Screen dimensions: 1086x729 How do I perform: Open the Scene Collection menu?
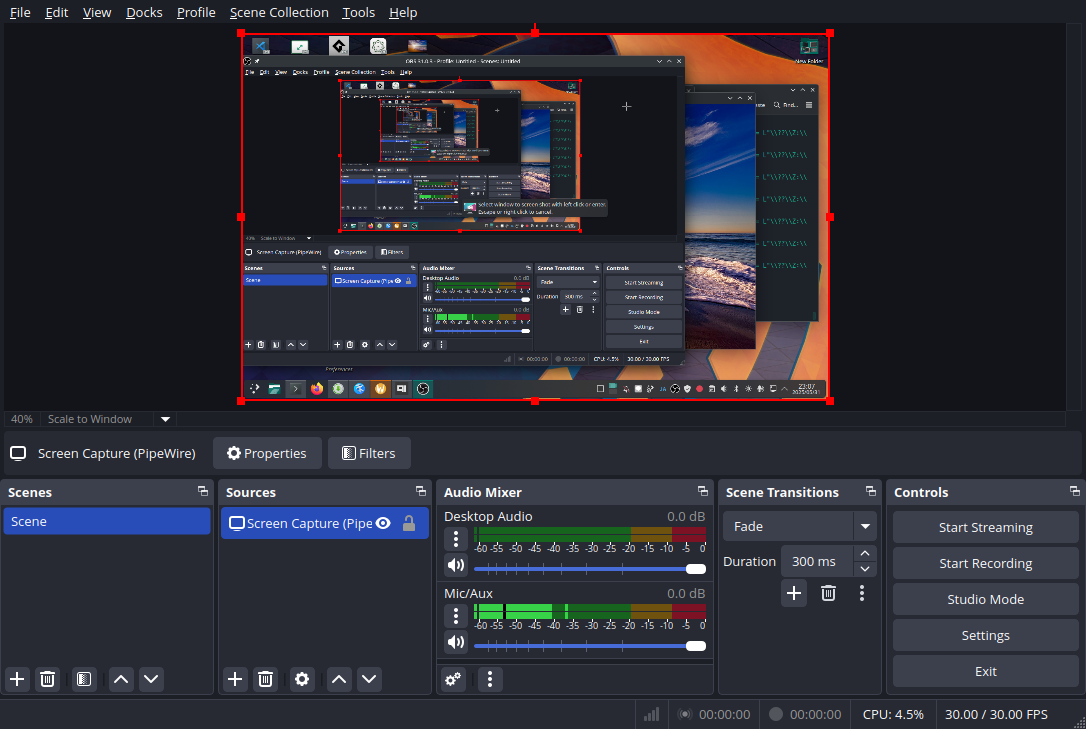[279, 12]
